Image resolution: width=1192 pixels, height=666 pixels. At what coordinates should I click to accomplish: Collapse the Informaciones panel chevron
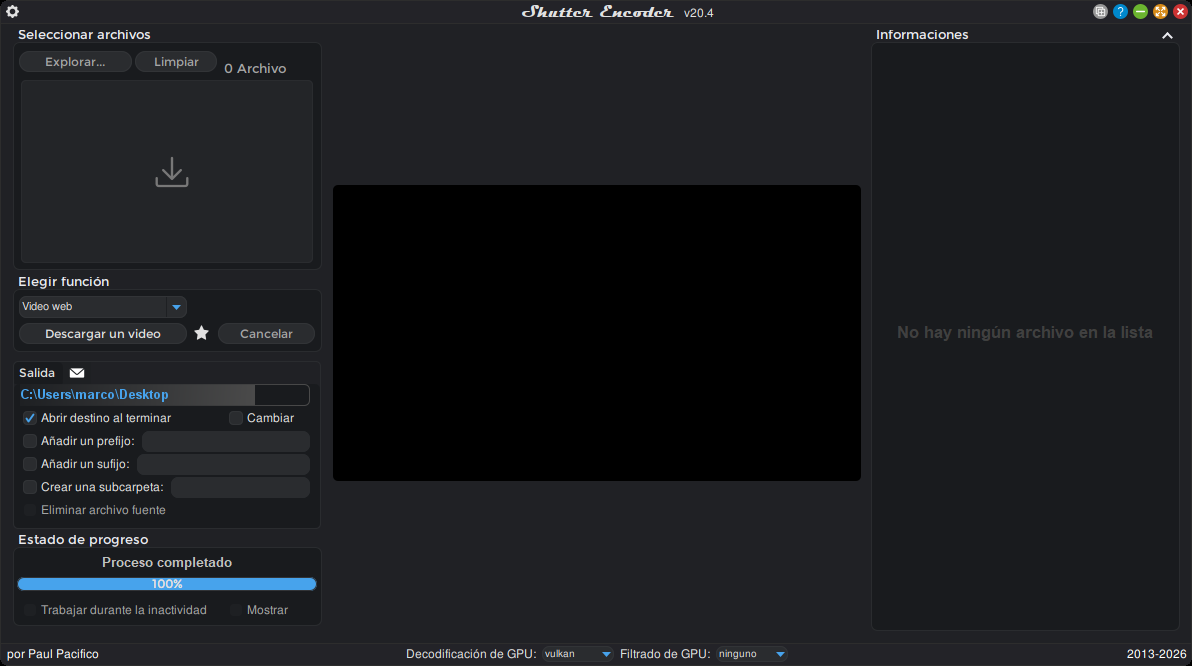tap(1167, 35)
